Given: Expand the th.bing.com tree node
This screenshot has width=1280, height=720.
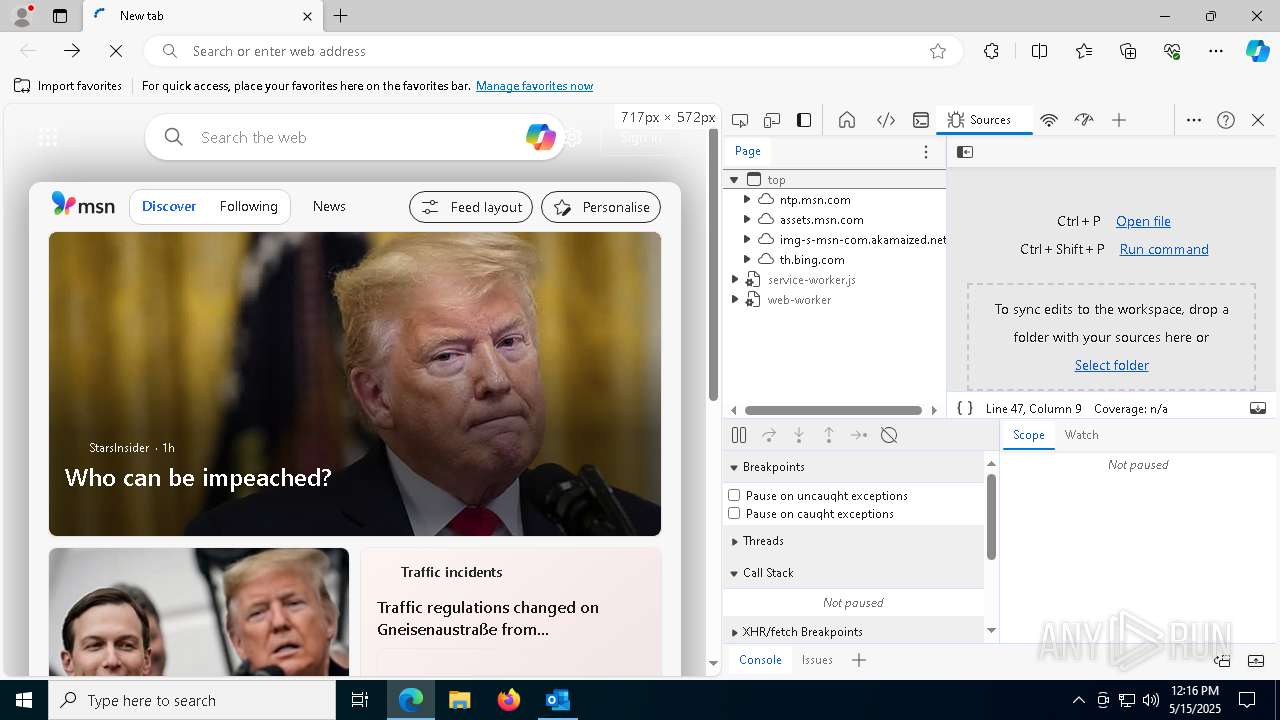Looking at the screenshot, I should (x=747, y=260).
